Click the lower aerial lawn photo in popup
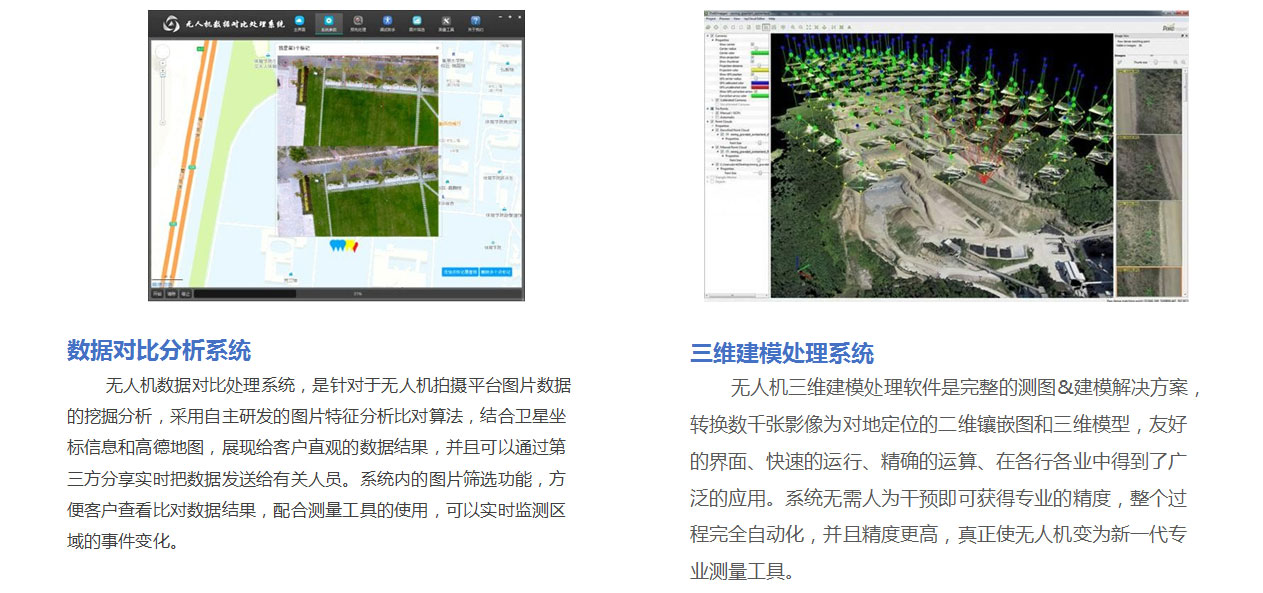This screenshot has width=1263, height=593. tap(357, 191)
